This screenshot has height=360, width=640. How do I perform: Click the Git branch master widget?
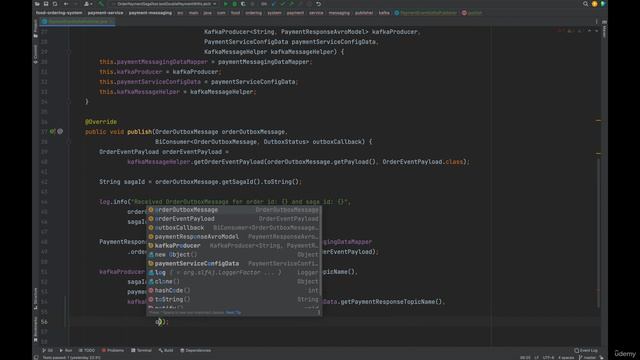[587, 358]
